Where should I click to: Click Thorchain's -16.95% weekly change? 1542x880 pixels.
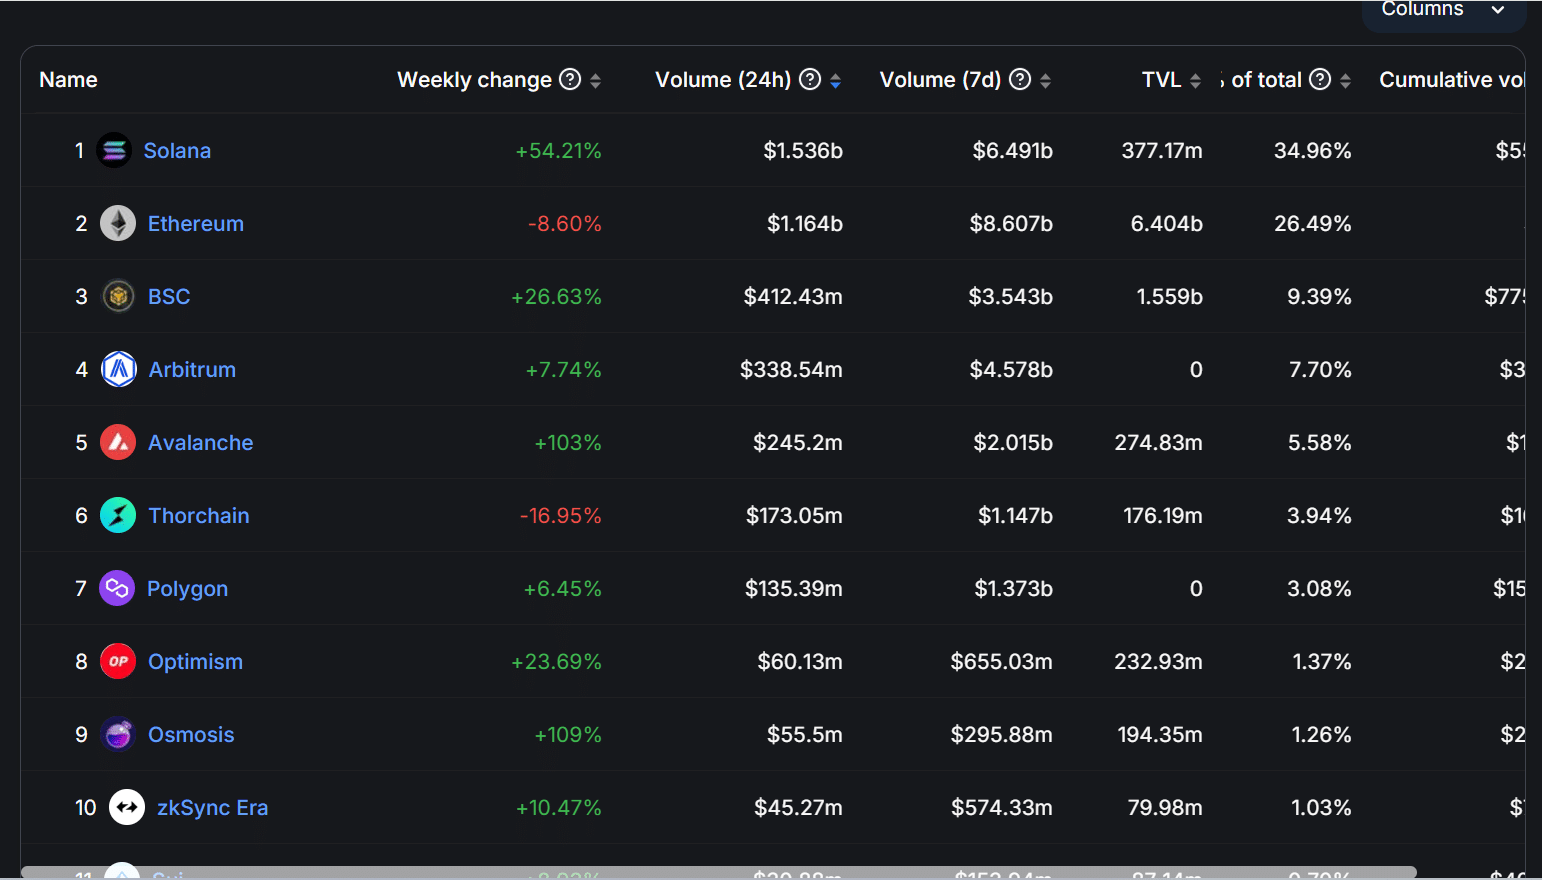561,515
